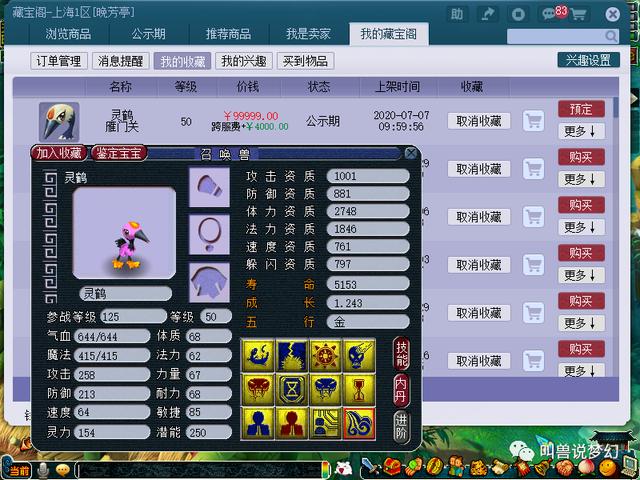
Task: Open the treasure chest icon in bottom toolbar
Action: click(392, 467)
